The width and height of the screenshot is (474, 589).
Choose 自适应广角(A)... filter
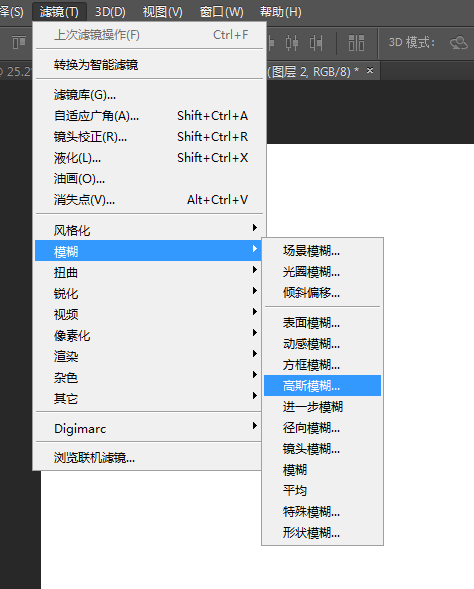(149, 116)
